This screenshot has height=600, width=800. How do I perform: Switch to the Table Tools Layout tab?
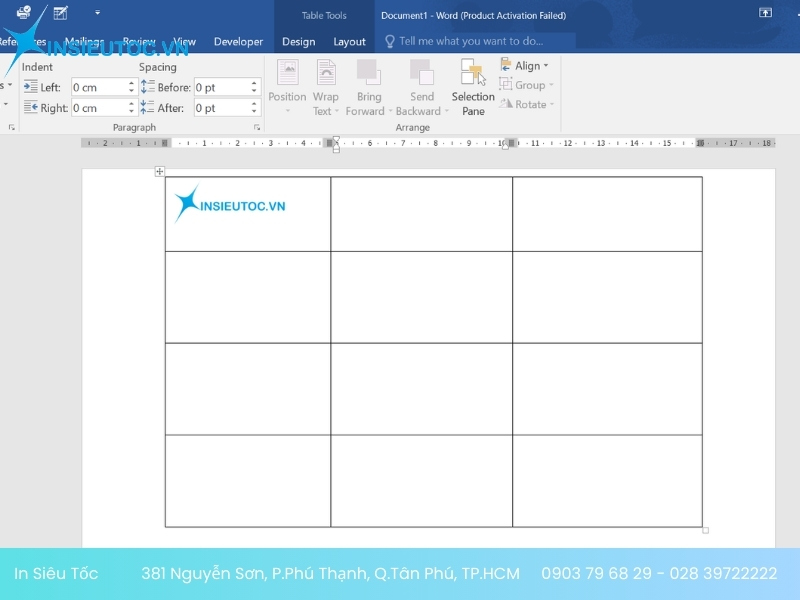pos(349,42)
